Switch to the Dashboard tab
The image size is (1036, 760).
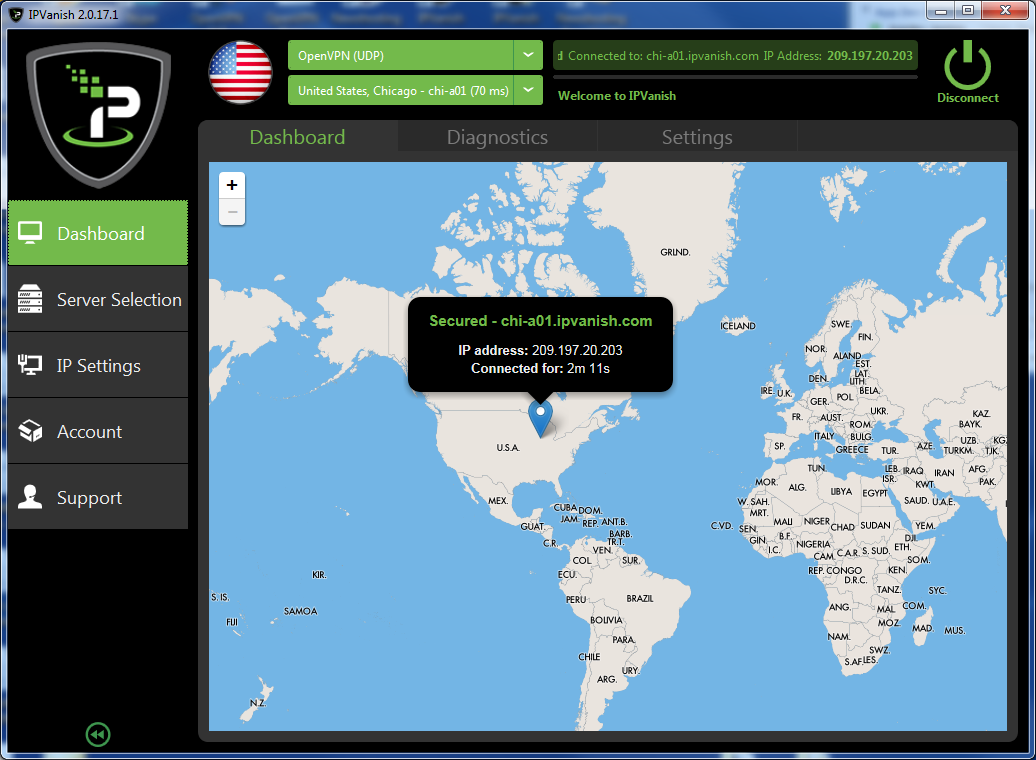297,137
